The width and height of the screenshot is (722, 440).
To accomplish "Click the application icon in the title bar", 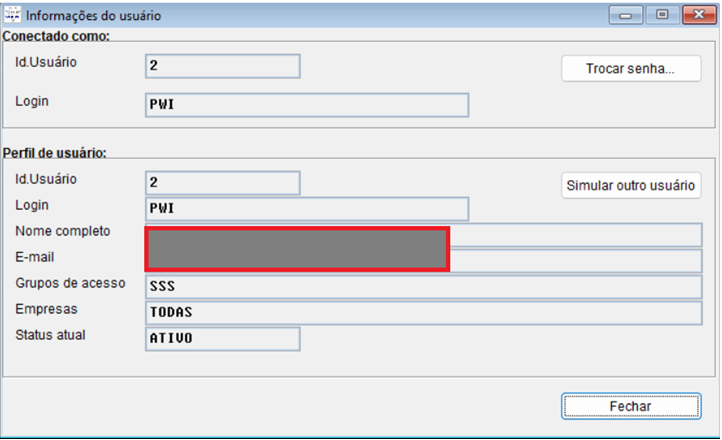I will 12,16.
